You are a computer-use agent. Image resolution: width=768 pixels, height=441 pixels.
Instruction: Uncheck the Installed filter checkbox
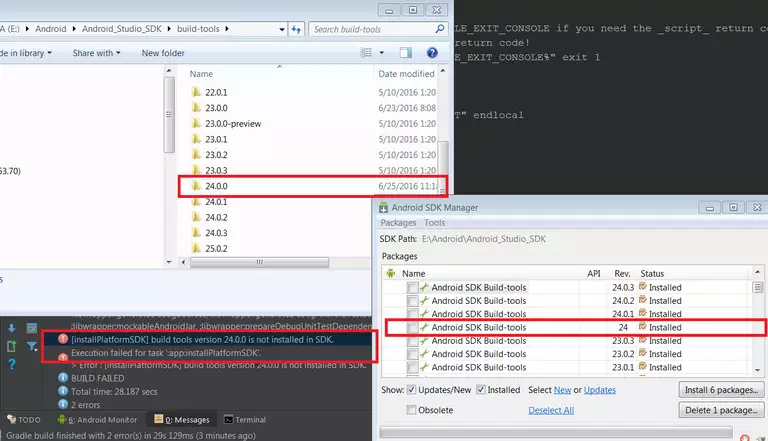[482, 390]
